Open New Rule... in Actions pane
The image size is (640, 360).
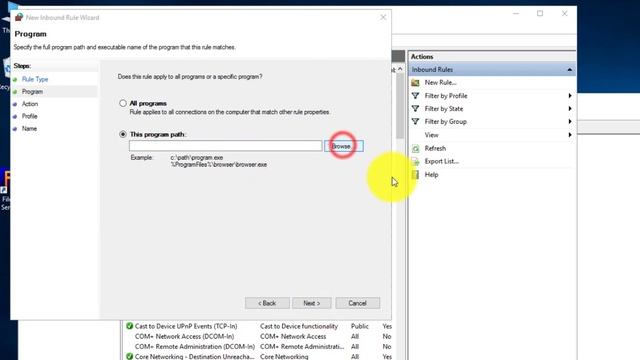tap(440, 82)
